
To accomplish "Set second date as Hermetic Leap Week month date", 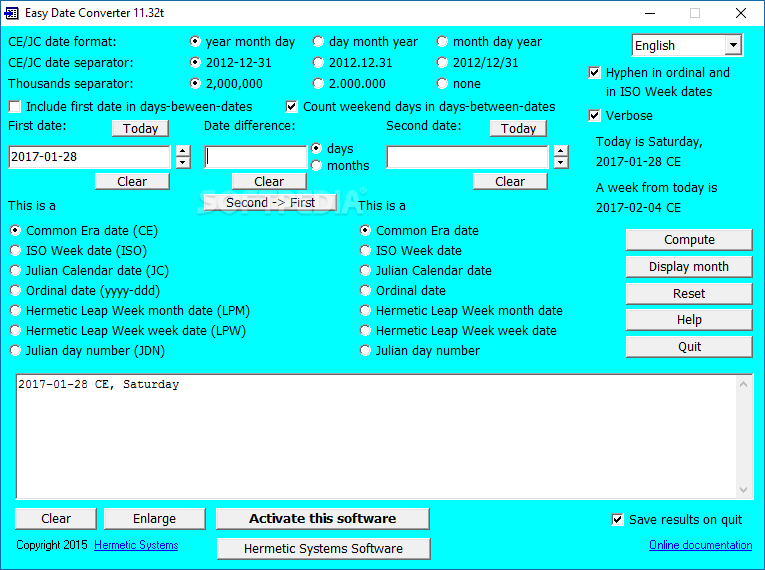I will [365, 311].
